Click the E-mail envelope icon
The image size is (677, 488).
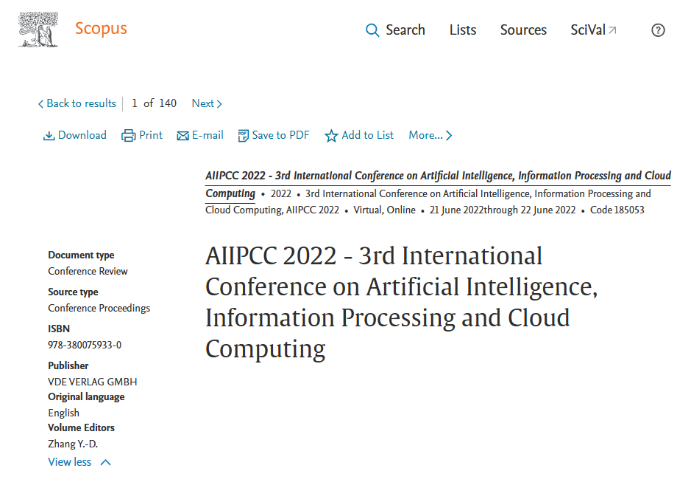pos(183,136)
